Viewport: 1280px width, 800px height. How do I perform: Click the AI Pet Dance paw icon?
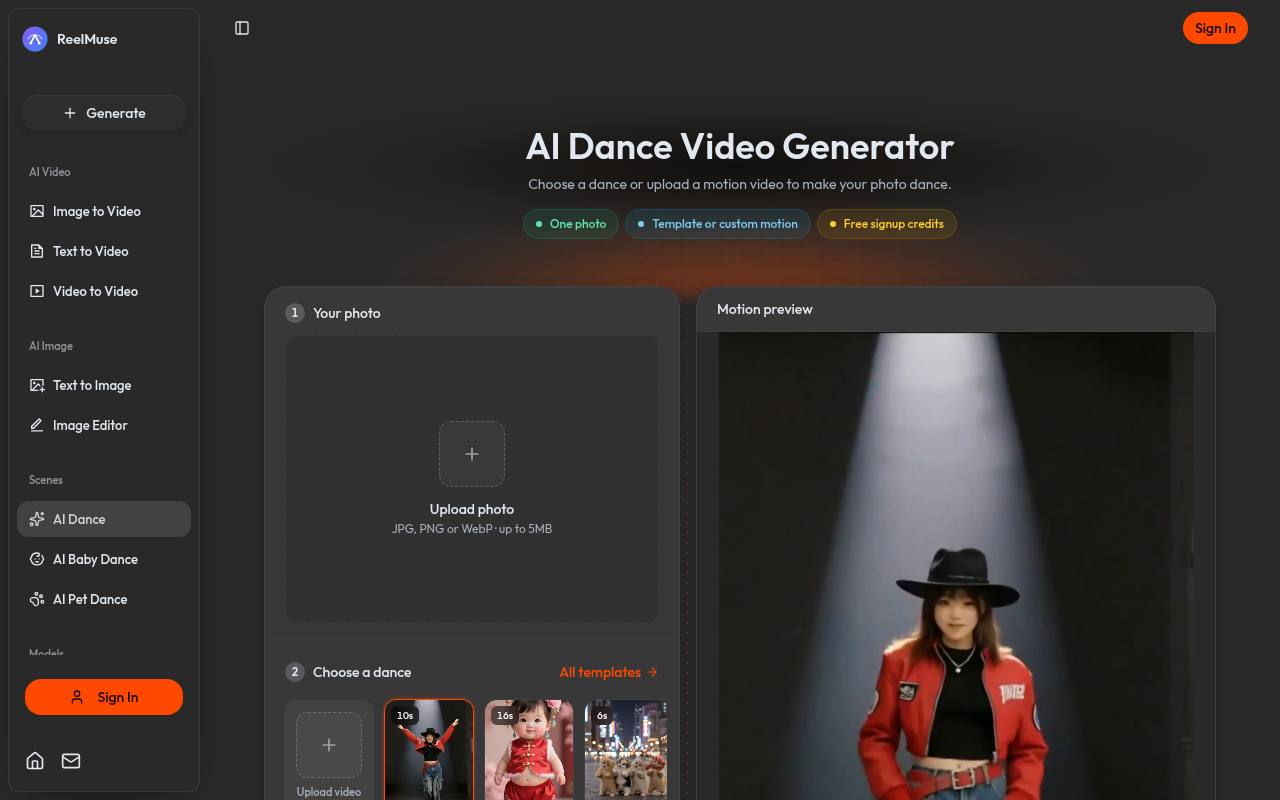click(37, 599)
